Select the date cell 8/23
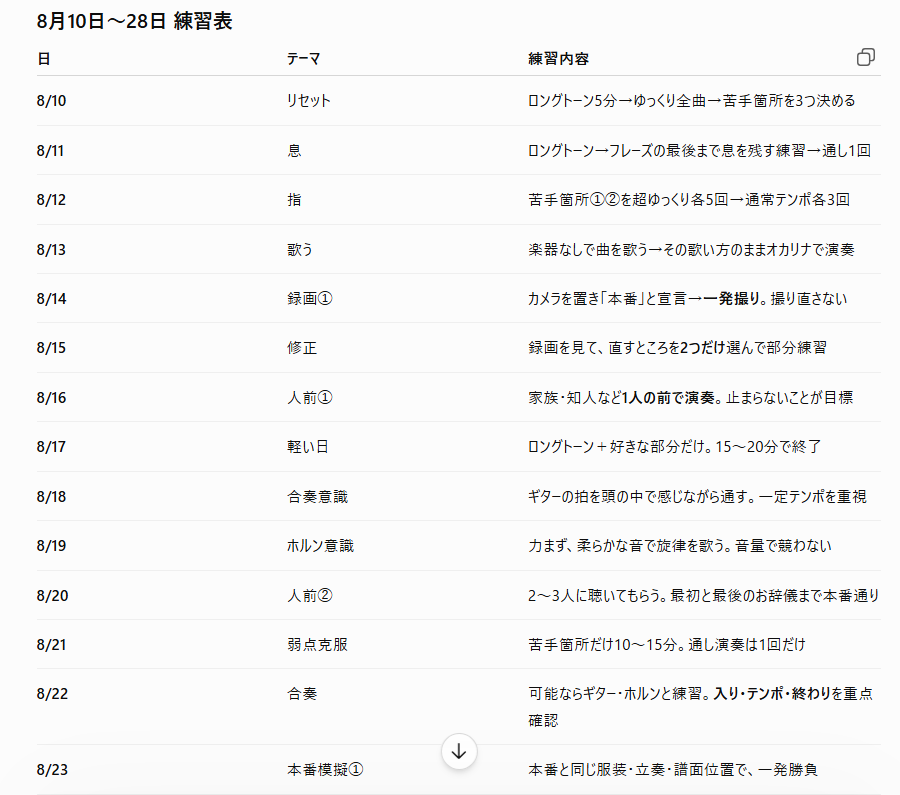The height and width of the screenshot is (795, 900). 52,769
